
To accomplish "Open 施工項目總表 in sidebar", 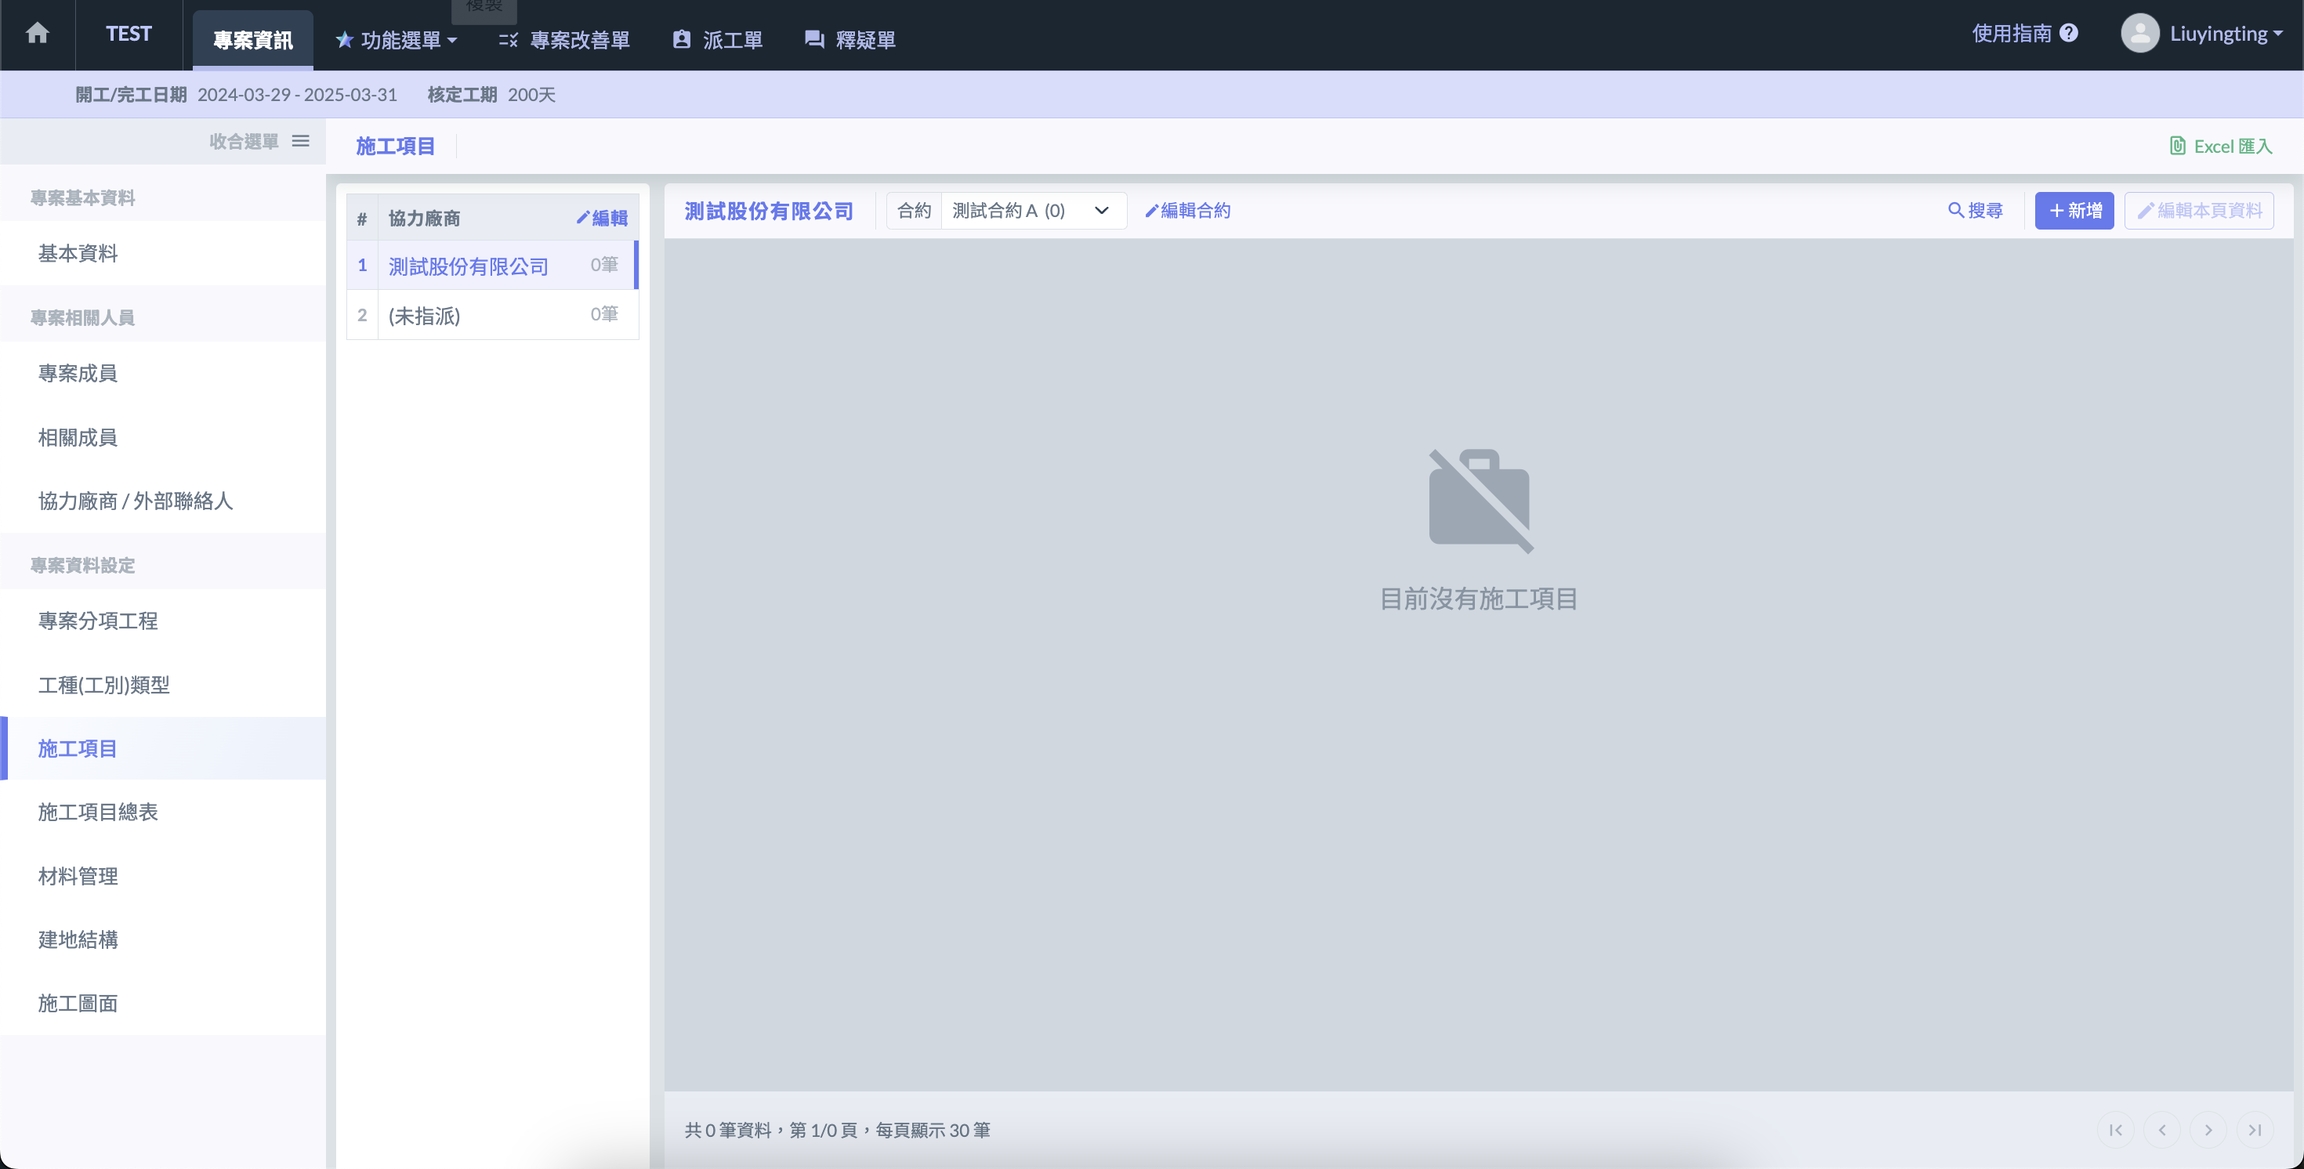I will click(98, 812).
